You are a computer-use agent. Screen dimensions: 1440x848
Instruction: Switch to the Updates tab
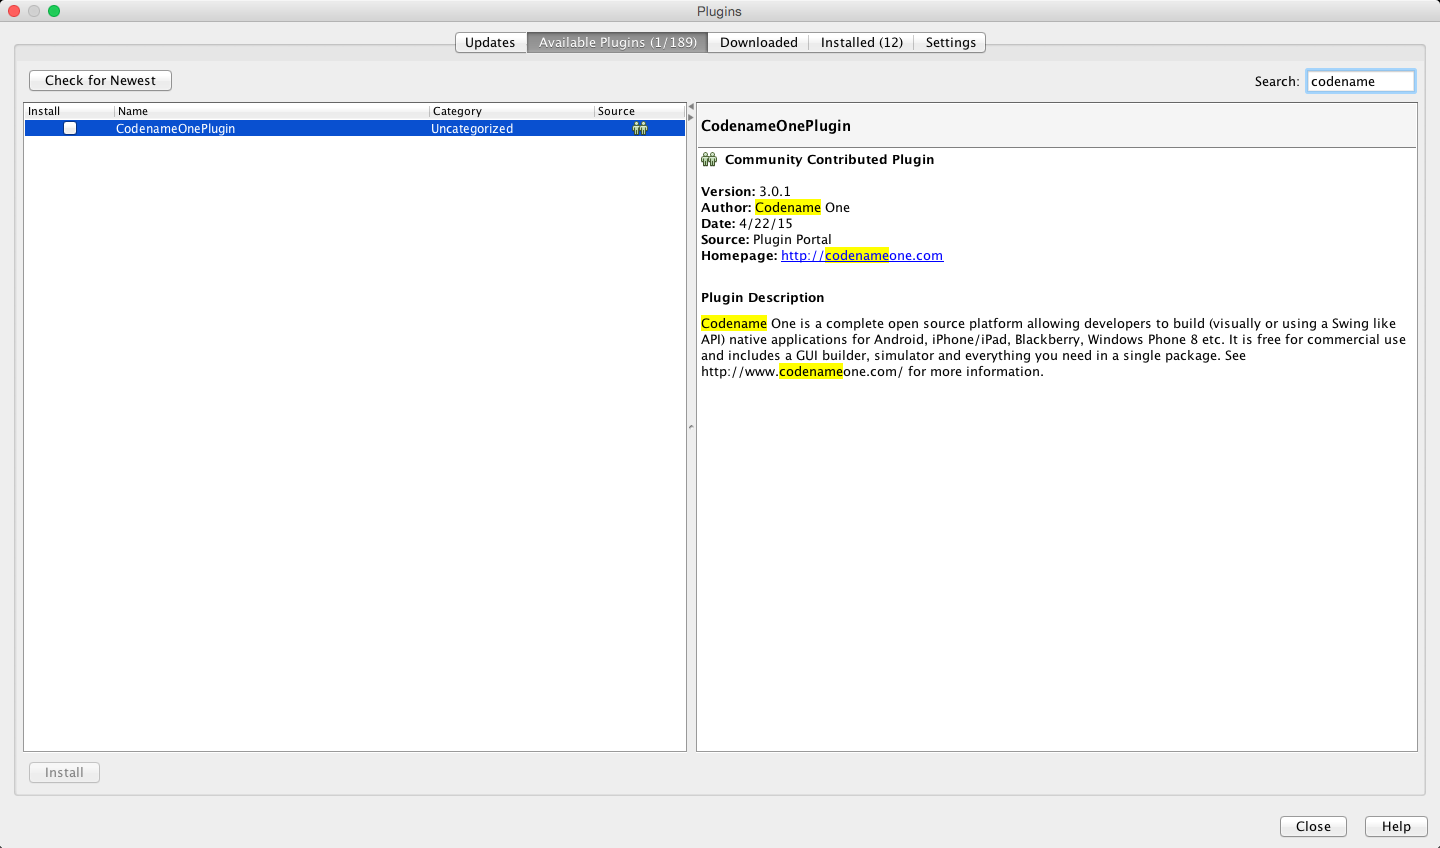coord(490,42)
